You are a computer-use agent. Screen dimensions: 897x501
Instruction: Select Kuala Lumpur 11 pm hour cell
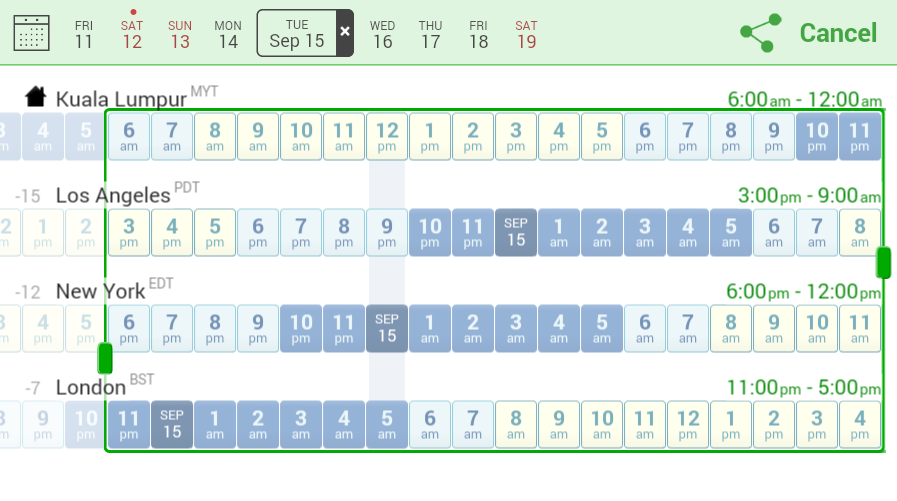[x=858, y=136]
